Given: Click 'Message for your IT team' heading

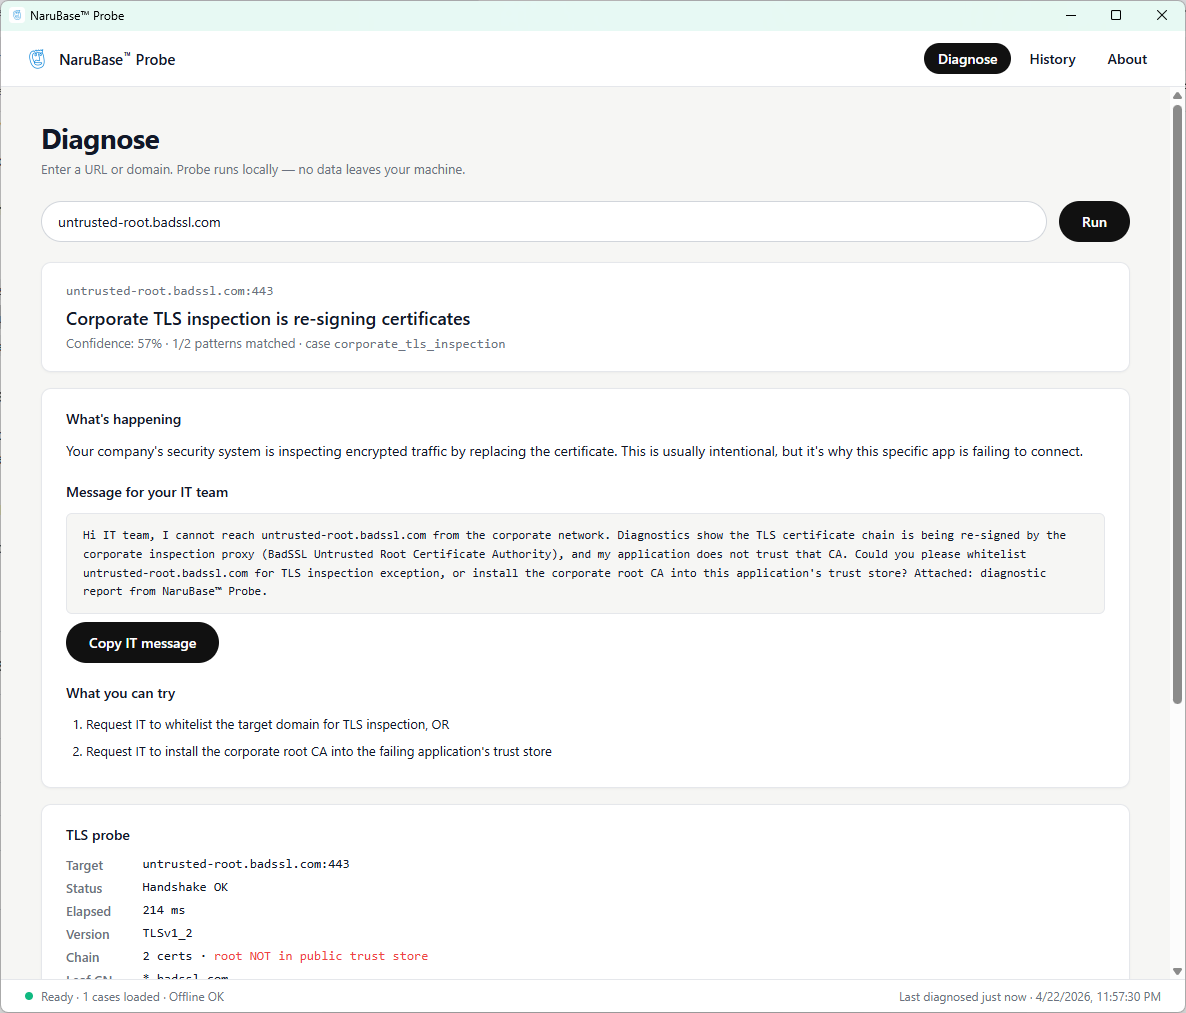Looking at the screenshot, I should (x=147, y=493).
